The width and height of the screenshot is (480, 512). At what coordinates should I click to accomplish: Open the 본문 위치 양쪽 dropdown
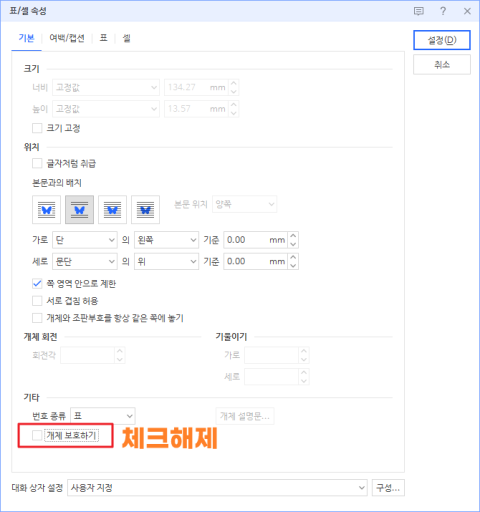coord(244,204)
